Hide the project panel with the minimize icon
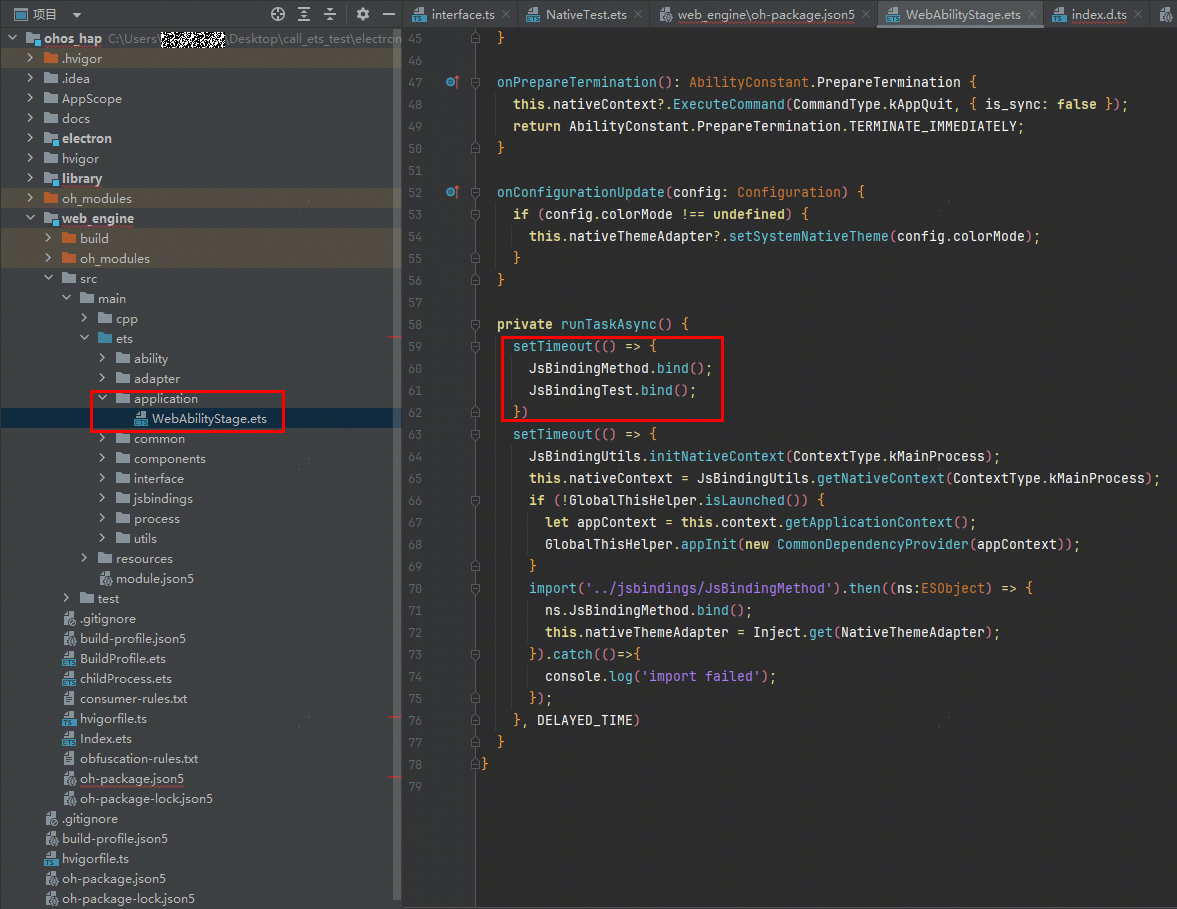The width and height of the screenshot is (1177, 909). click(x=389, y=14)
